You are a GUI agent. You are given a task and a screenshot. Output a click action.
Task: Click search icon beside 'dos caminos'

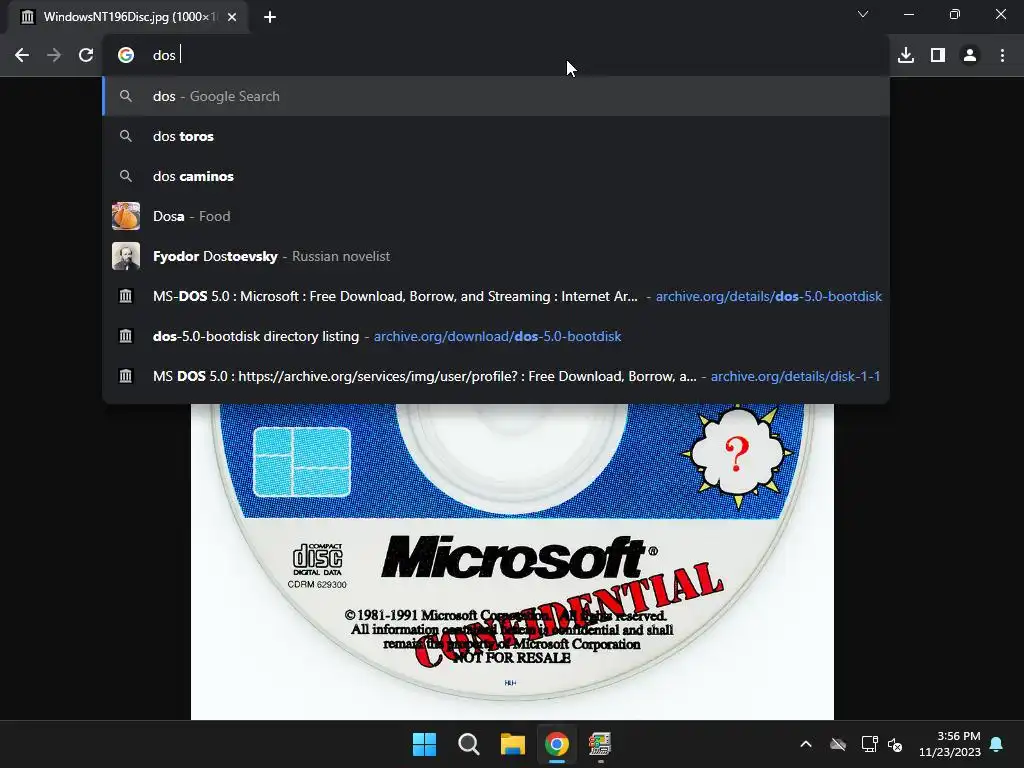[x=126, y=176]
